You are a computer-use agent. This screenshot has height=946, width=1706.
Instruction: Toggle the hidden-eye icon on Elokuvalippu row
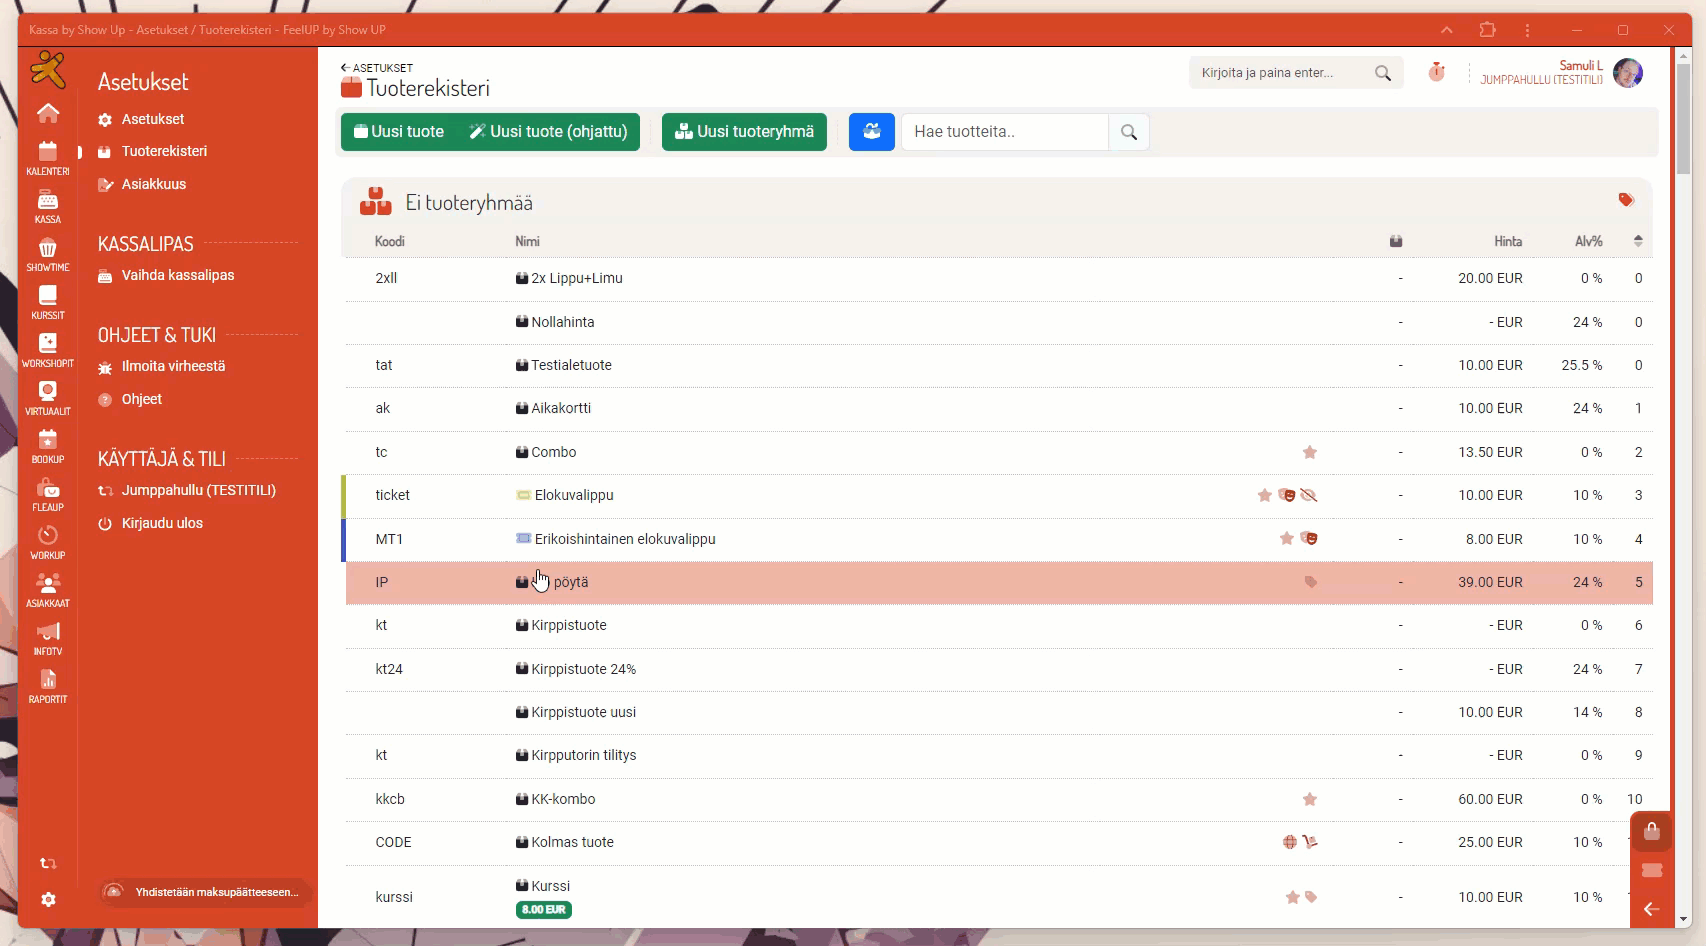coord(1309,495)
